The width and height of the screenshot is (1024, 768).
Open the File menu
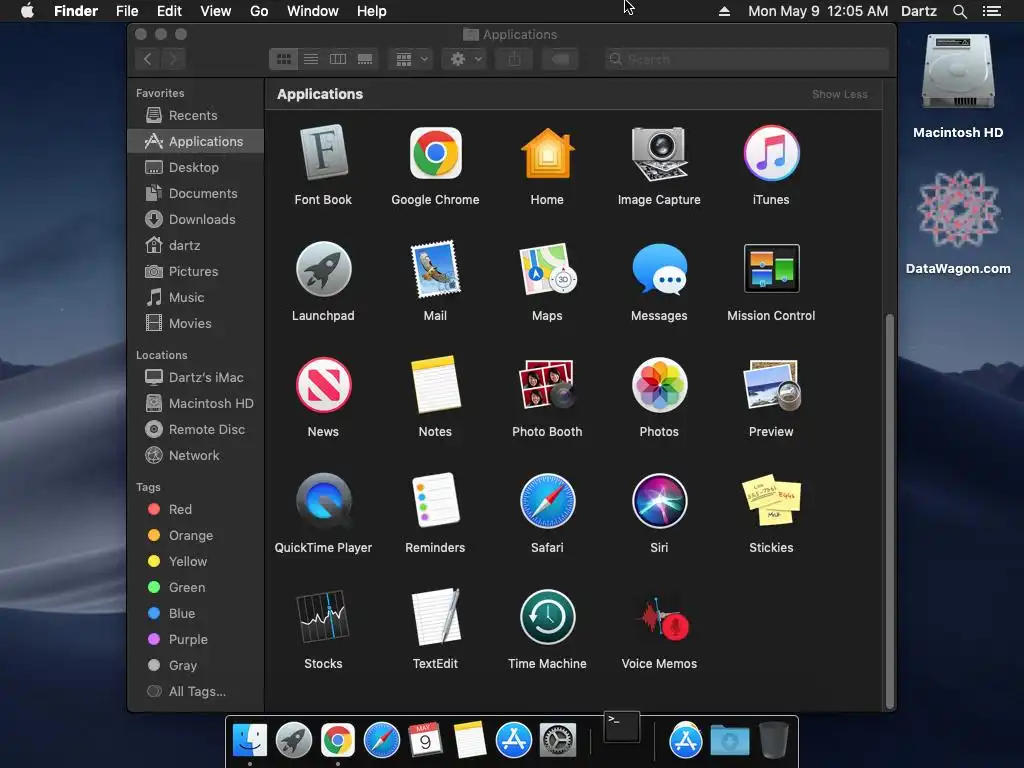click(127, 11)
